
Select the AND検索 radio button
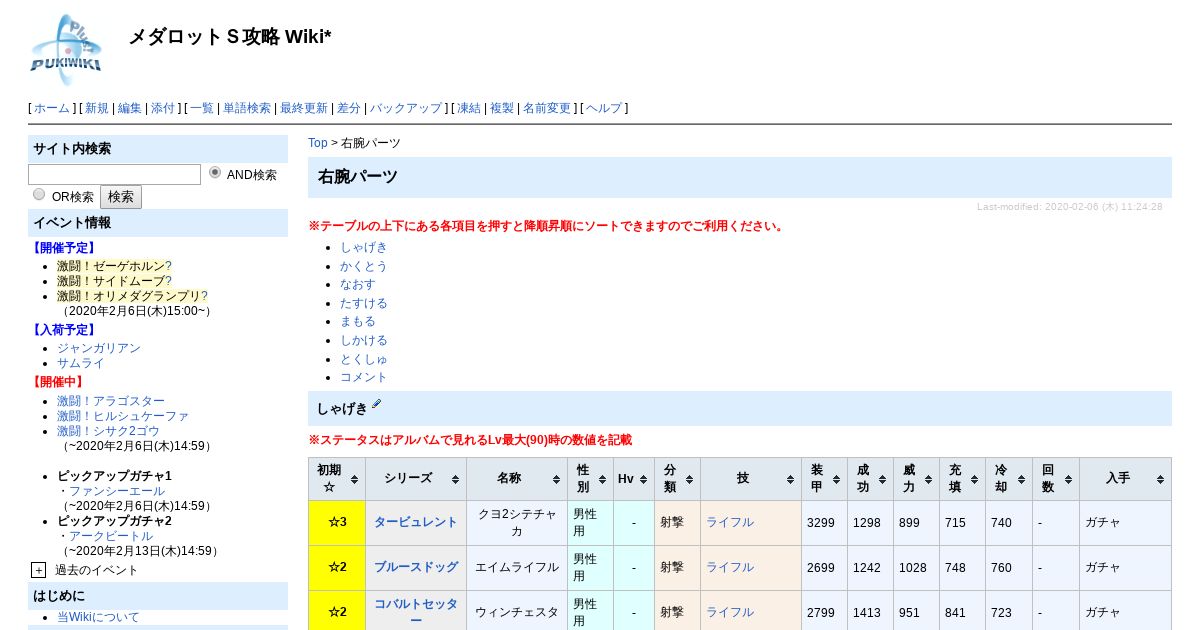pos(215,173)
